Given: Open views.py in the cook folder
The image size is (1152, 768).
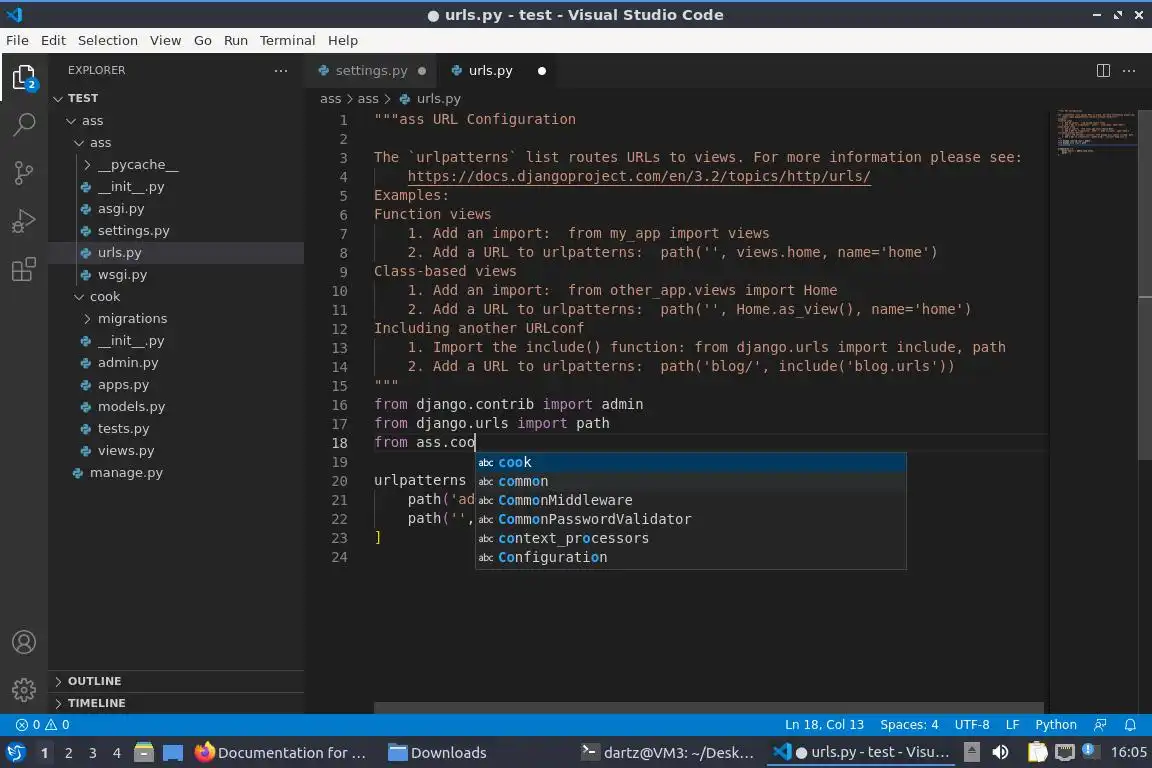Looking at the screenshot, I should click(x=176, y=451).
